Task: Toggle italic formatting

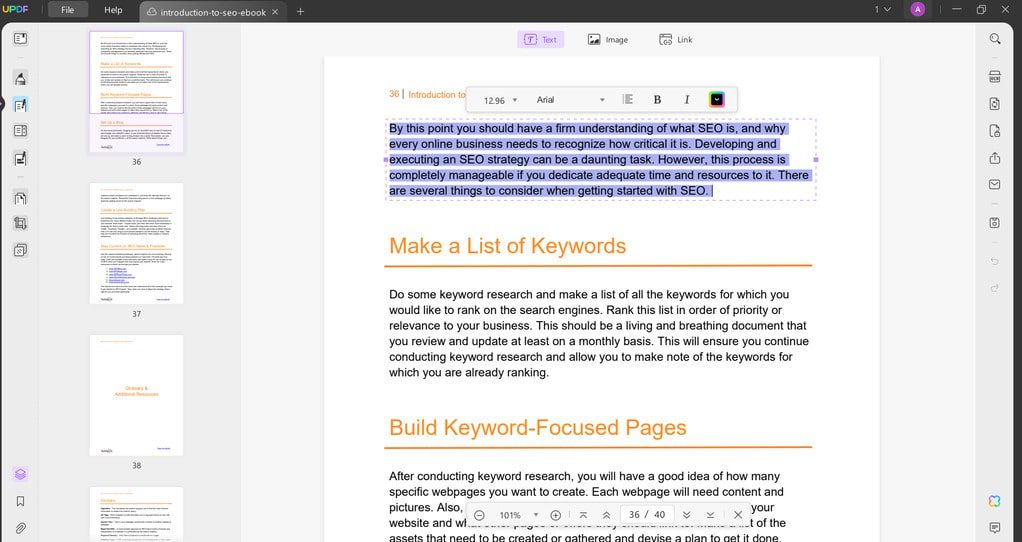Action: point(687,100)
